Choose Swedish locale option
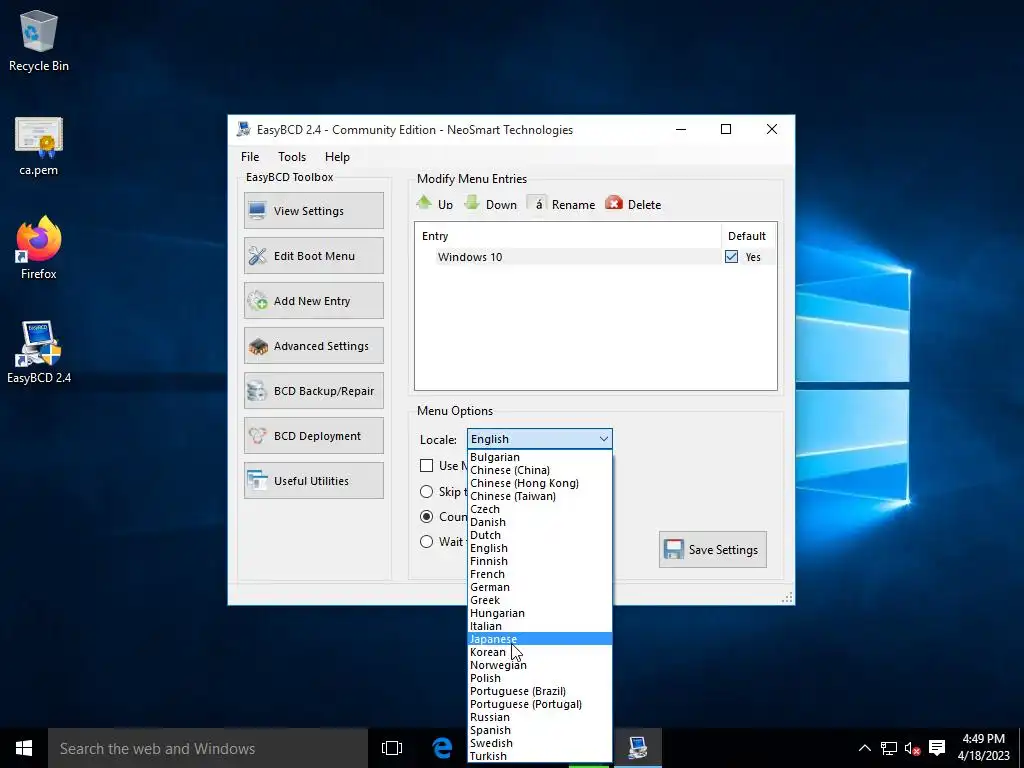1024x768 pixels. coord(540,743)
